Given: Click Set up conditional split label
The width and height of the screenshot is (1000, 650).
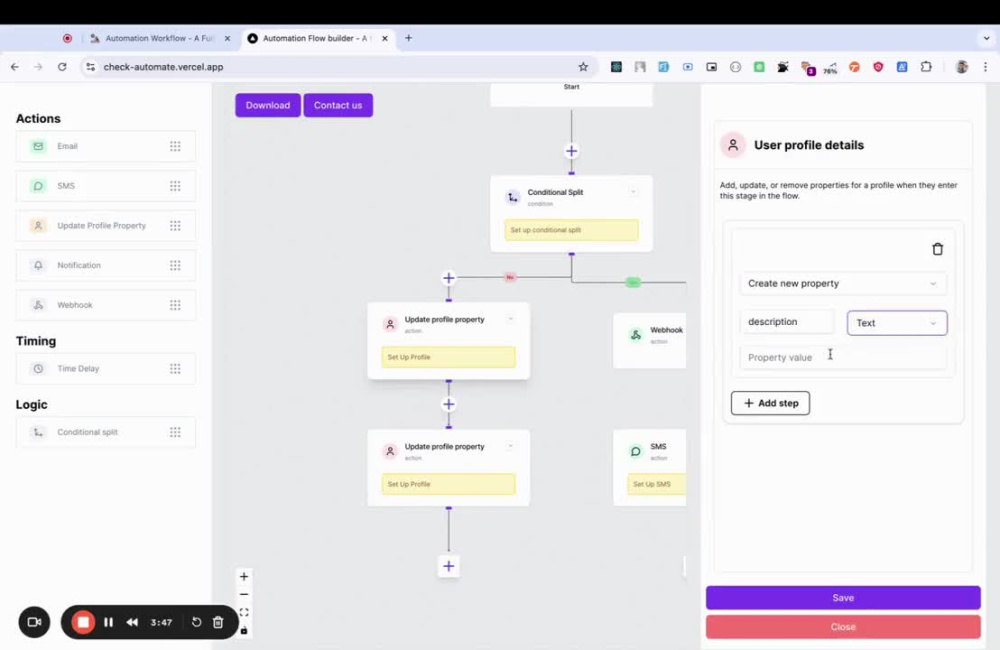Looking at the screenshot, I should click(571, 230).
